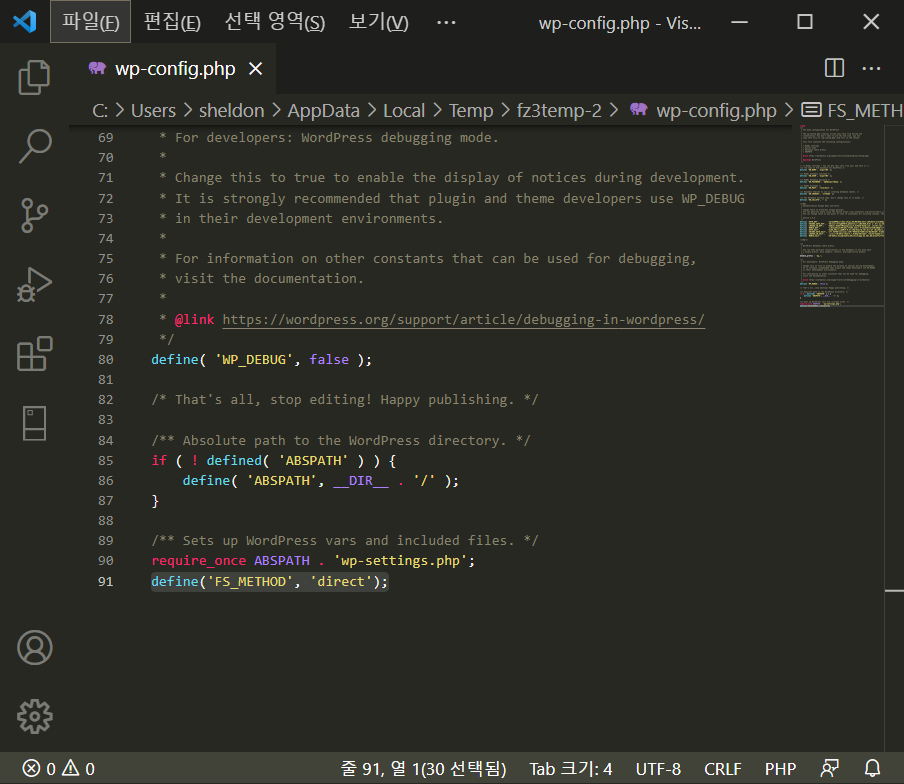904x784 pixels.
Task: Open the Search view in the activity bar
Action: (35, 146)
